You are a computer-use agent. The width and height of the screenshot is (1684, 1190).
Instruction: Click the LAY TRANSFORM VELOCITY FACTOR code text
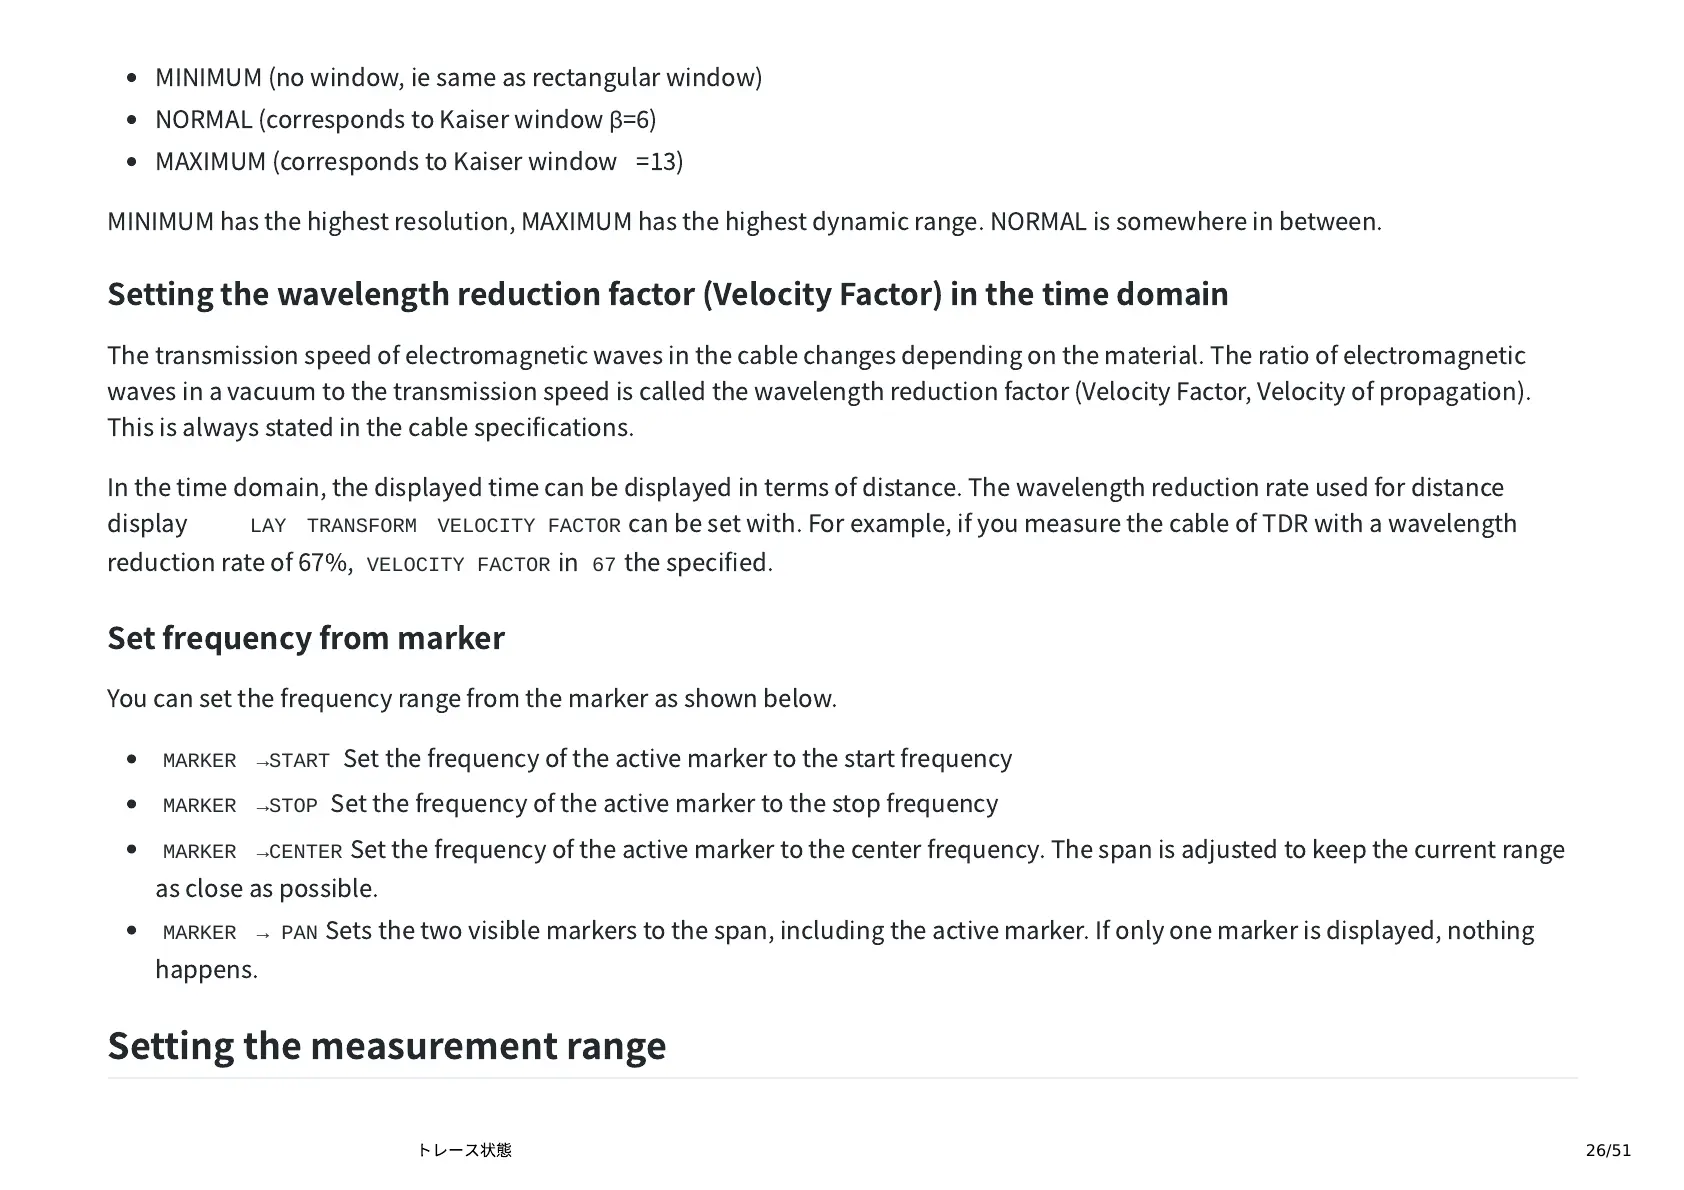click(435, 526)
